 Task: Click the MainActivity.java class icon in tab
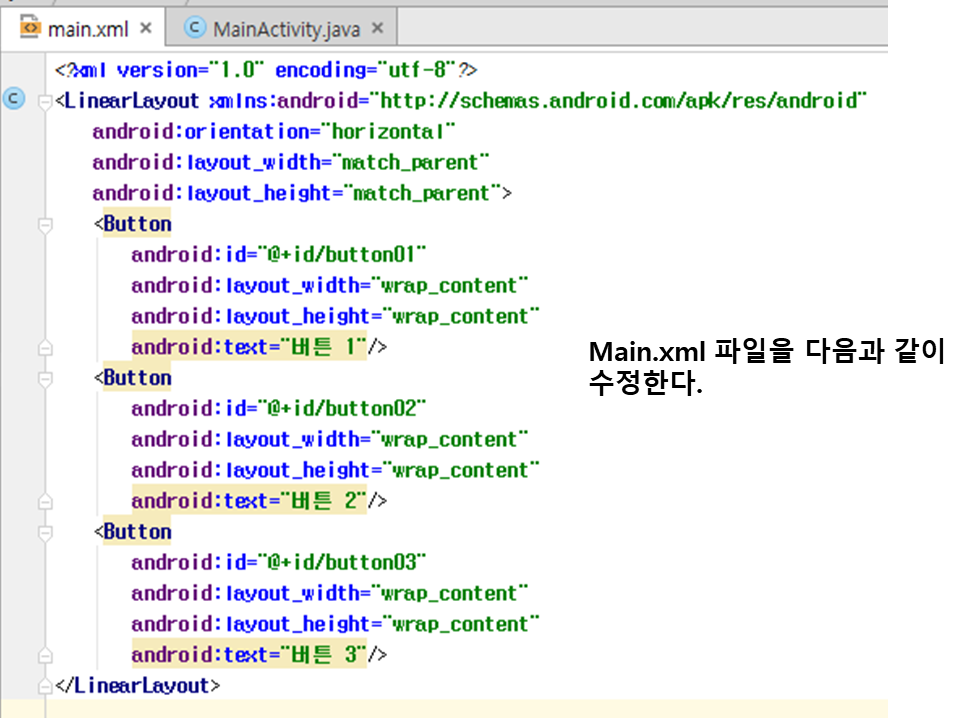[196, 29]
